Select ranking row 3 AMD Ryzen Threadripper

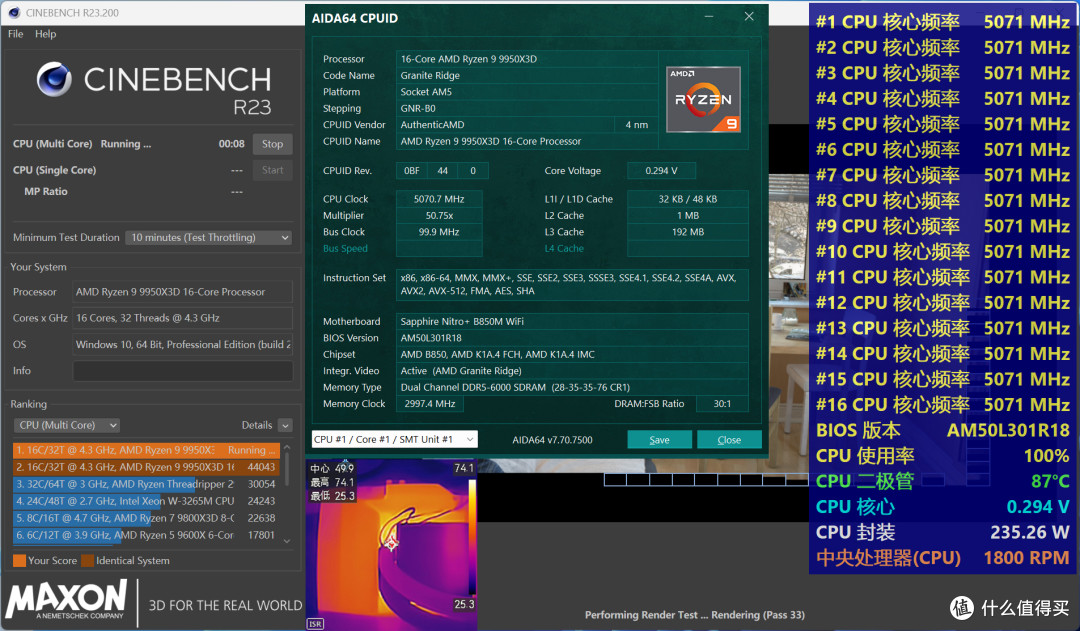146,484
